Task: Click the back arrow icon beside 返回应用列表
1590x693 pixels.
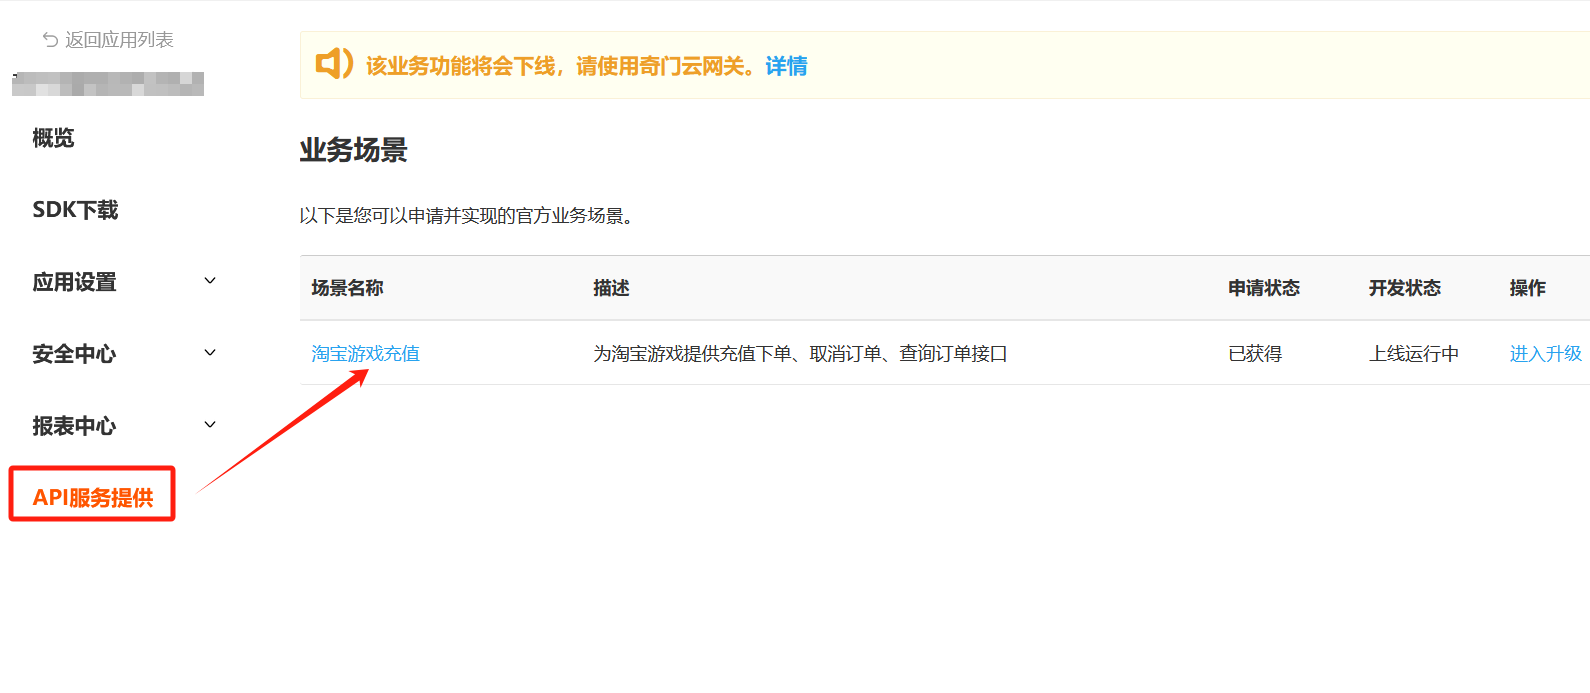Action: 50,40
